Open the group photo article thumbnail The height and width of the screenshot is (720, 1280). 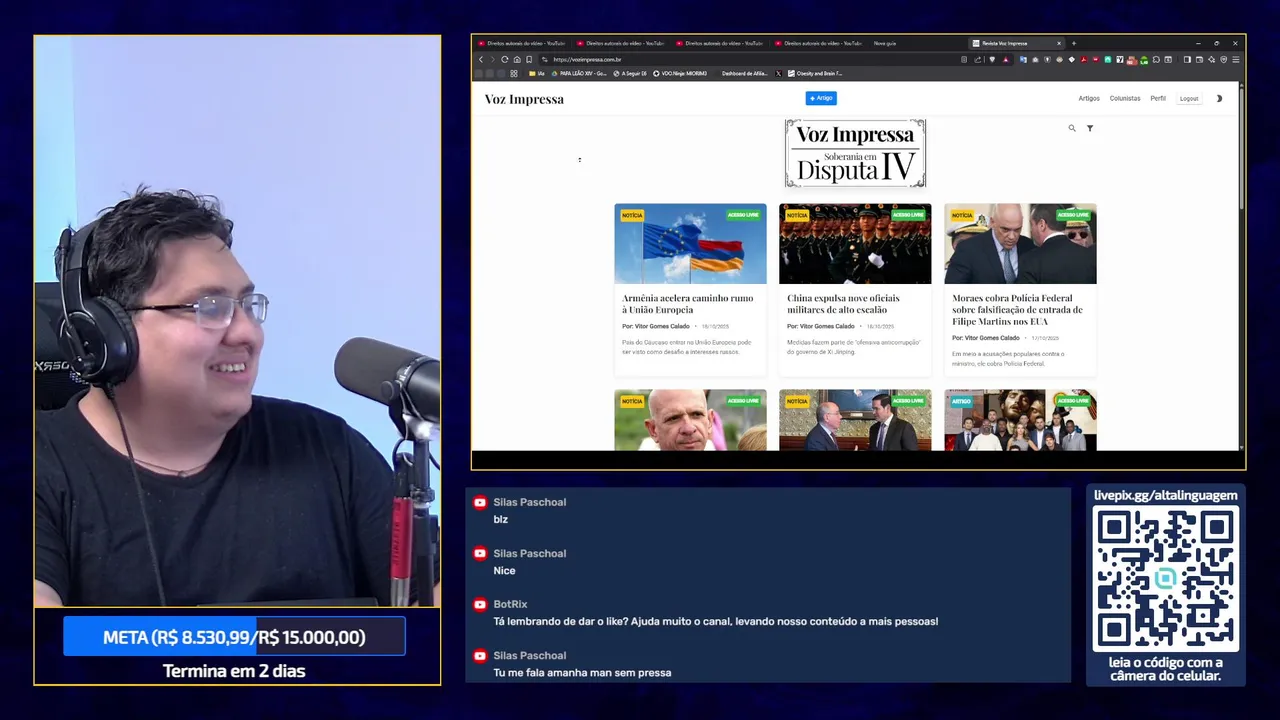click(x=1020, y=420)
